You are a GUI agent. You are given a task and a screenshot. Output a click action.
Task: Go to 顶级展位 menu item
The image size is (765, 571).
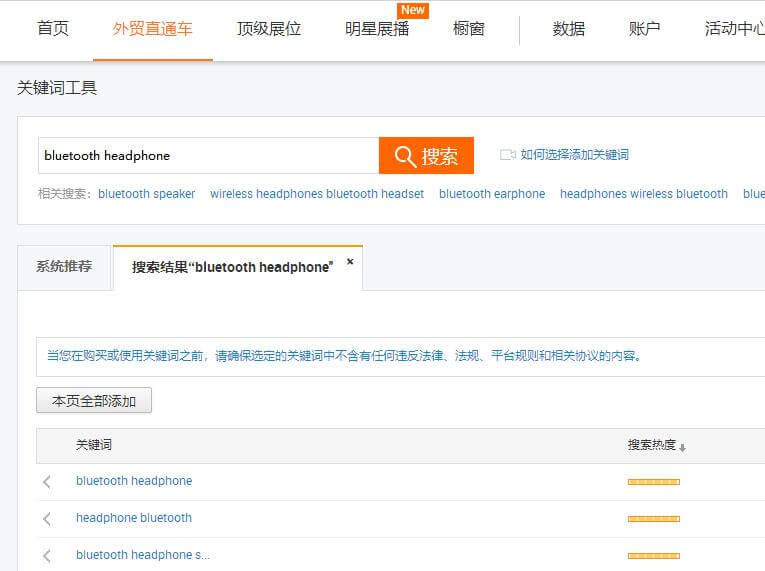[x=269, y=29]
